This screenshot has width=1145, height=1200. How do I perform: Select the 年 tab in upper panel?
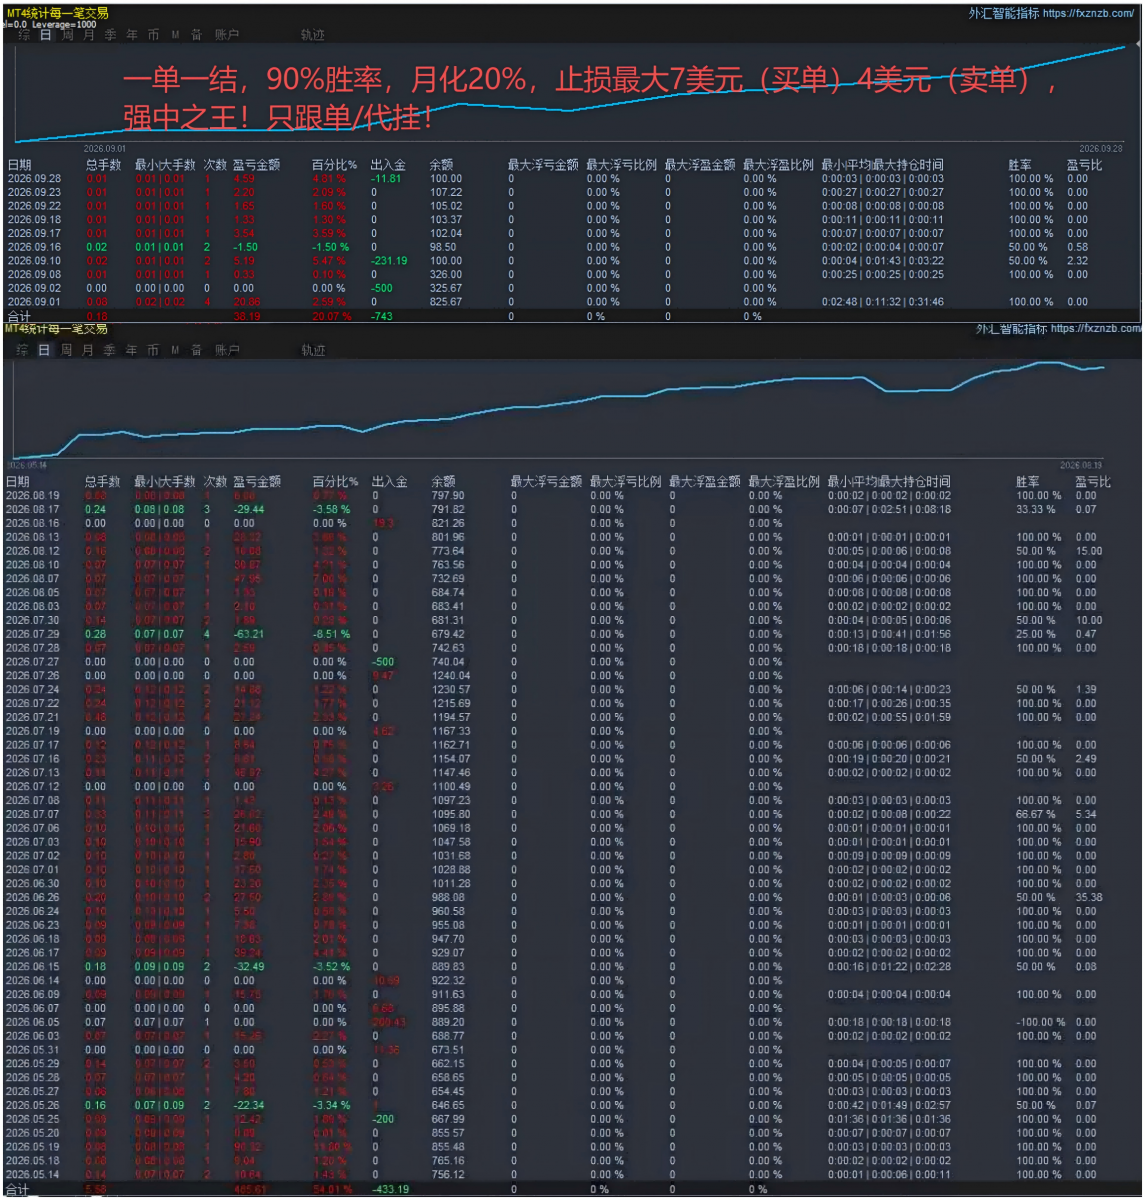click(132, 35)
